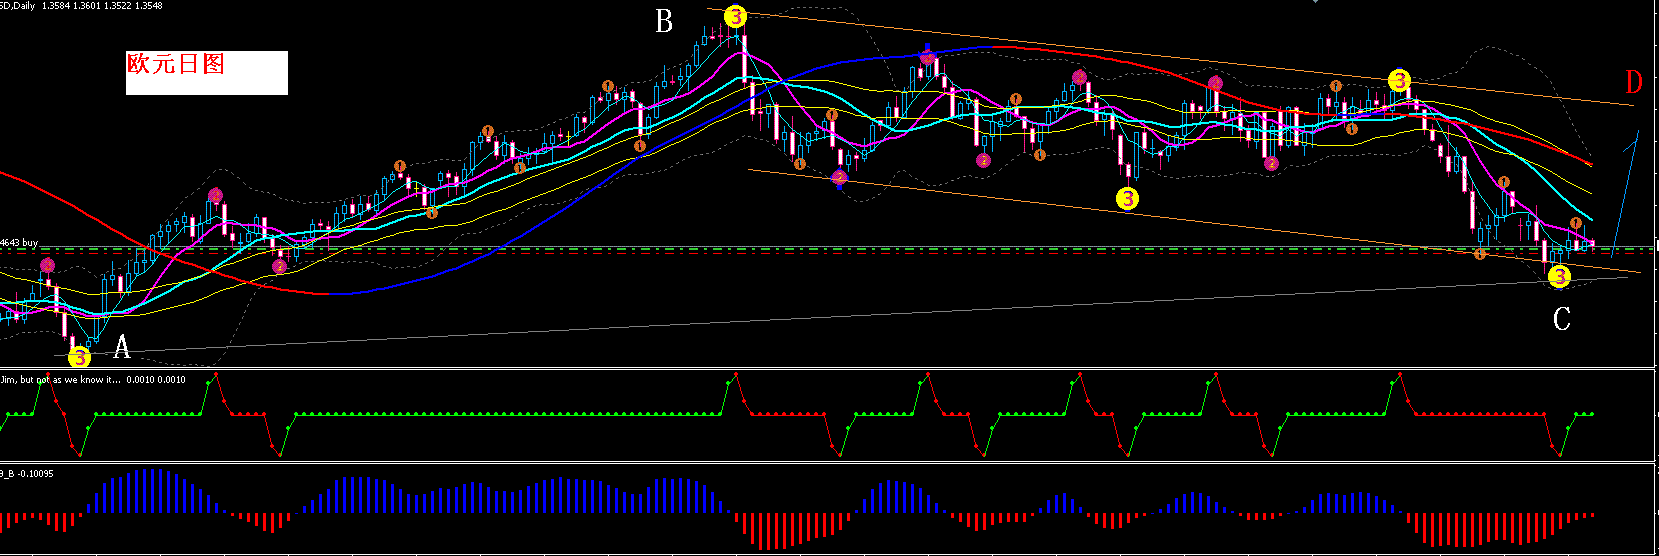Select the red 欧元日图 chart label

[176, 64]
